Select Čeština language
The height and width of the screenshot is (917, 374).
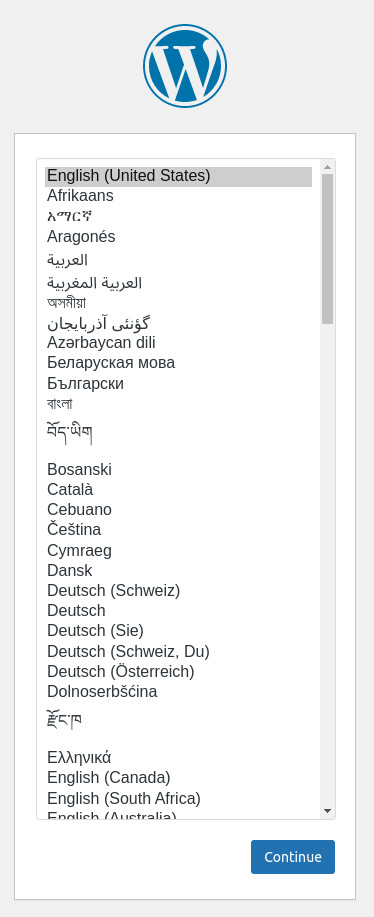point(178,530)
